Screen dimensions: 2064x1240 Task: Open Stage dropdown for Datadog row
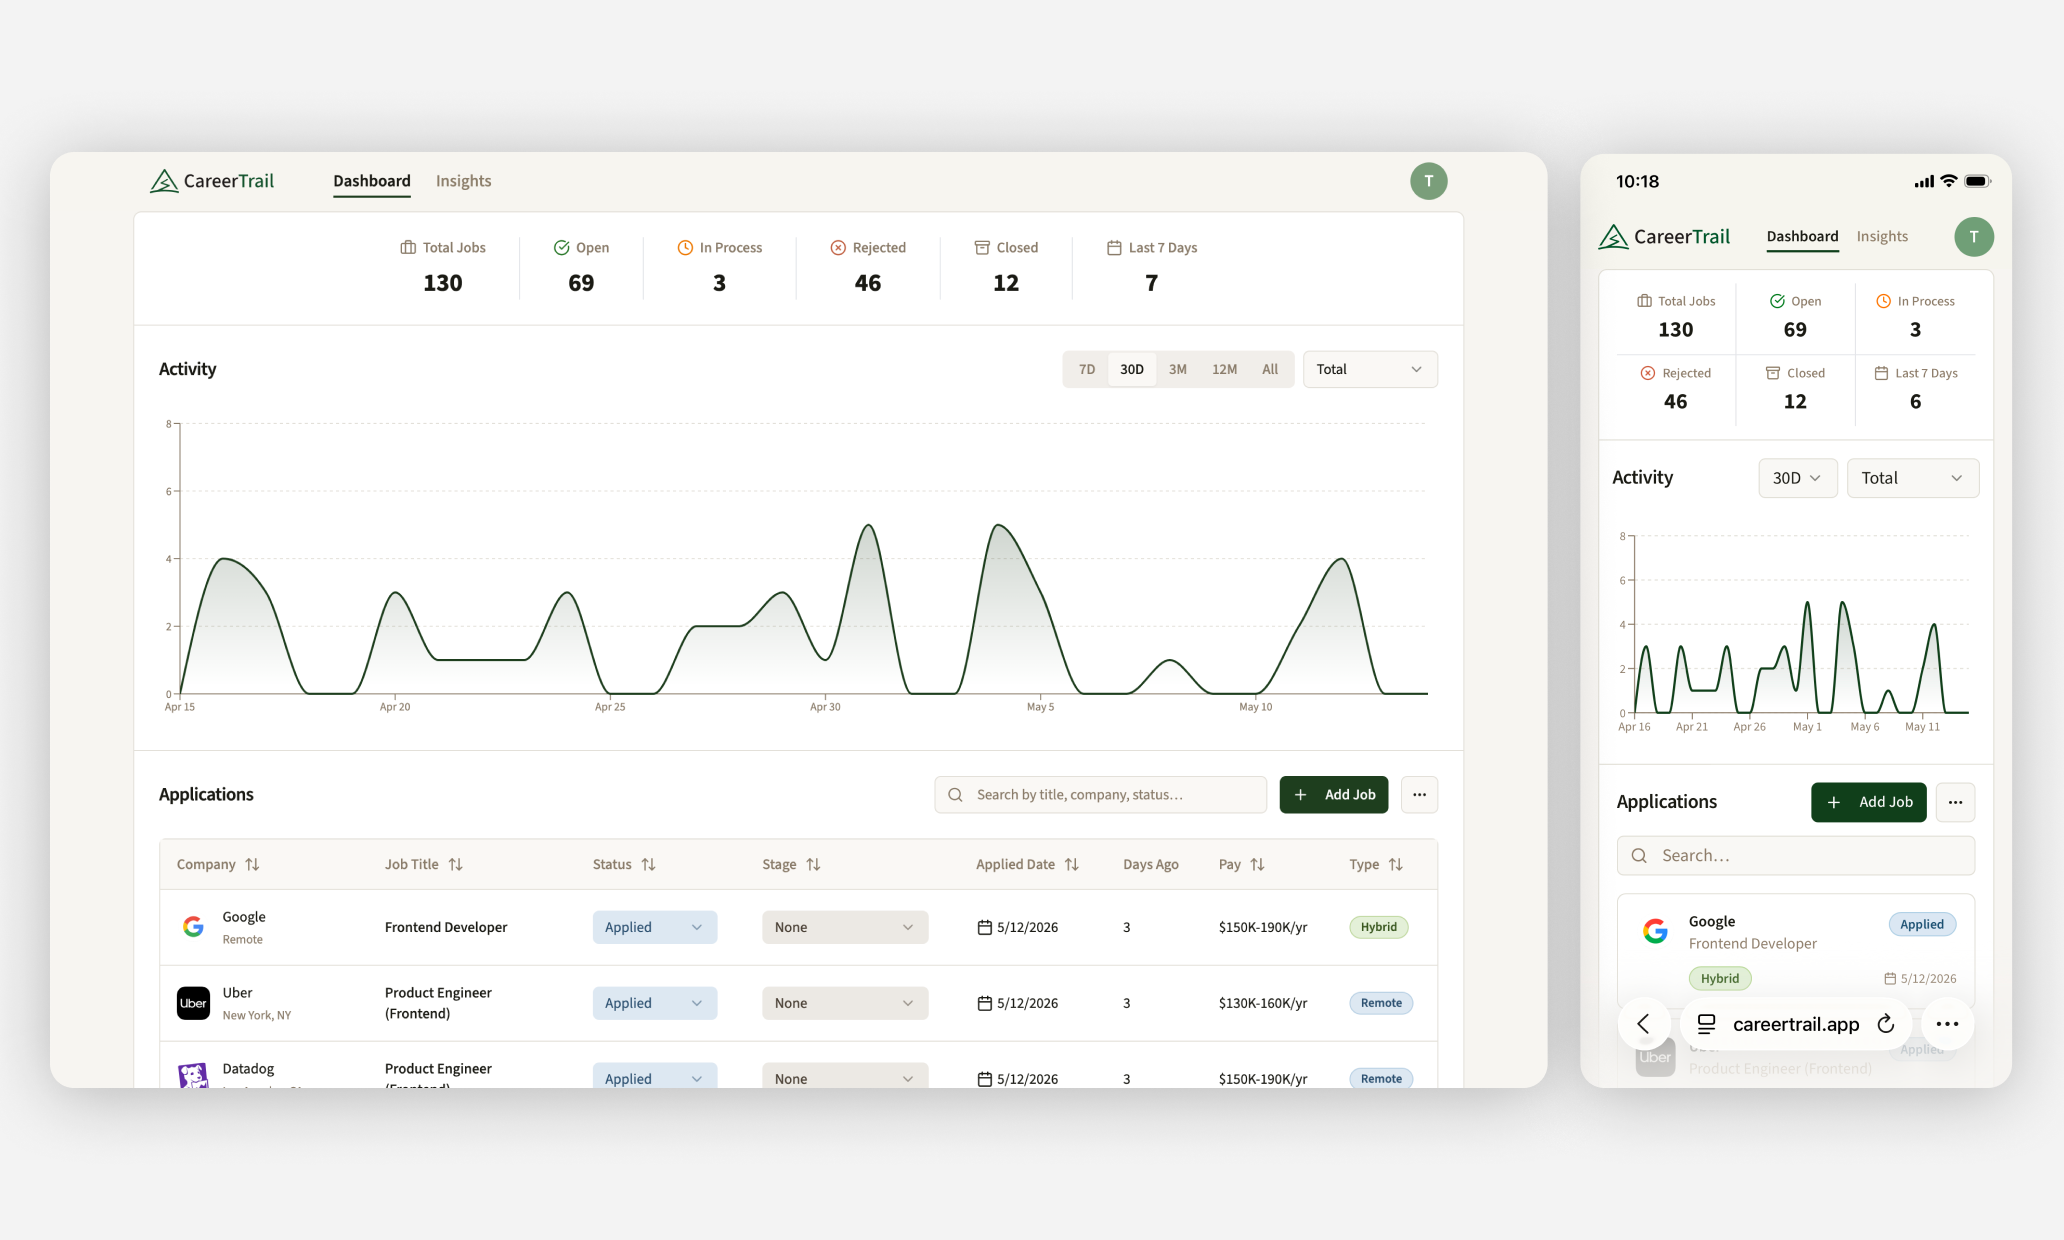[x=845, y=1076]
